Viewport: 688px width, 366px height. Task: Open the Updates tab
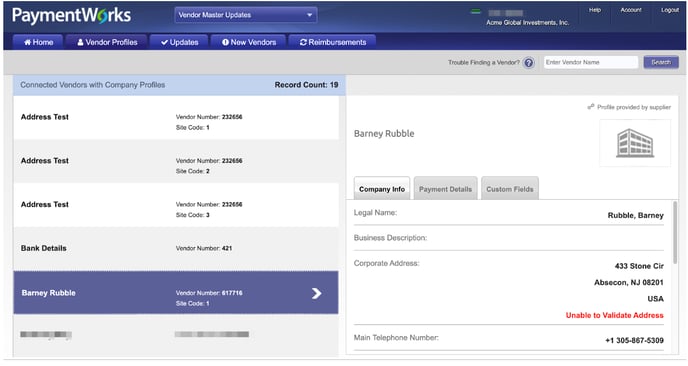[179, 42]
